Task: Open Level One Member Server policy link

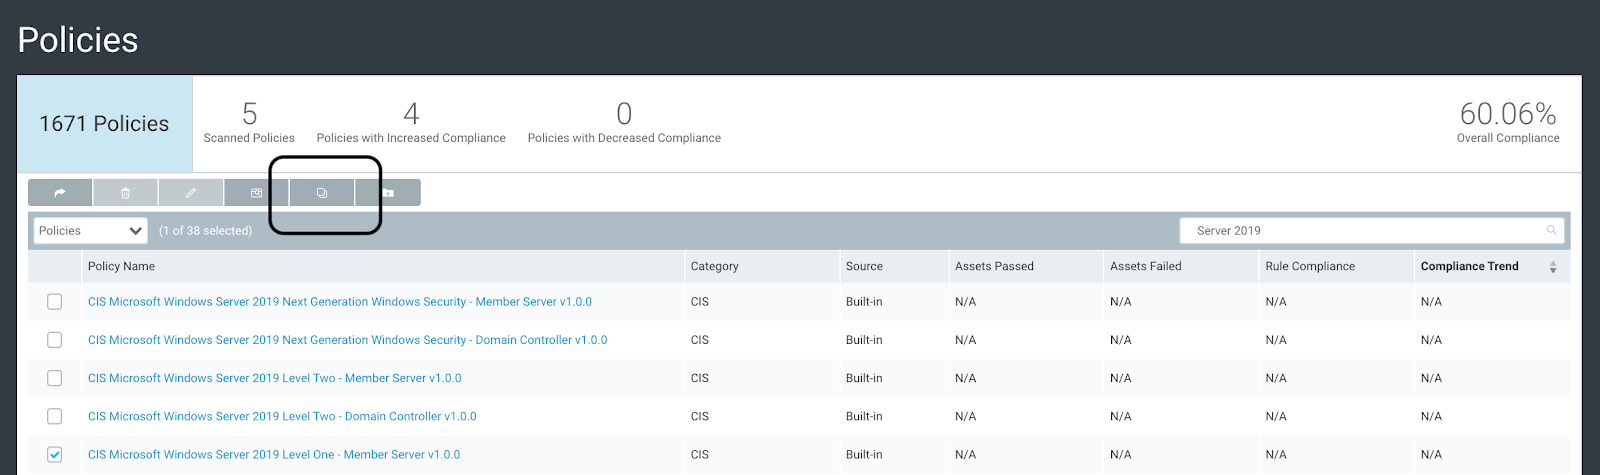Action: pyautogui.click(x=274, y=455)
